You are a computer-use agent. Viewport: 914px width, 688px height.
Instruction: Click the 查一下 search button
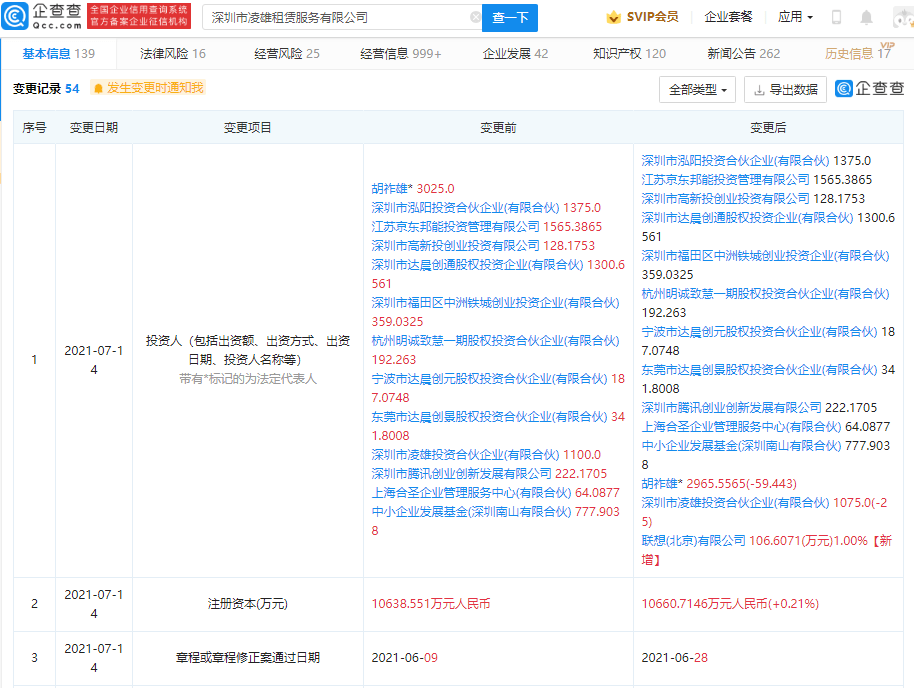point(510,17)
